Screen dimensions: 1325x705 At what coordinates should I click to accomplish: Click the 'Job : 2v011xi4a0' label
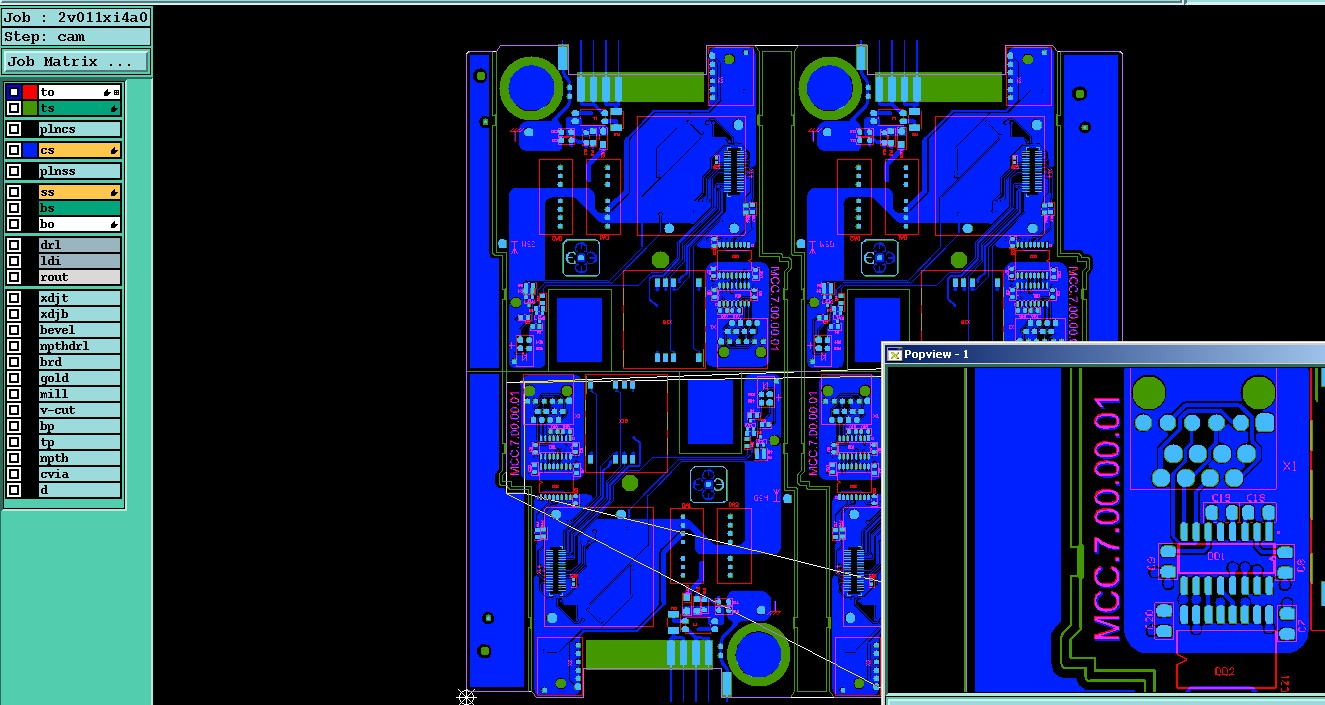coord(76,17)
